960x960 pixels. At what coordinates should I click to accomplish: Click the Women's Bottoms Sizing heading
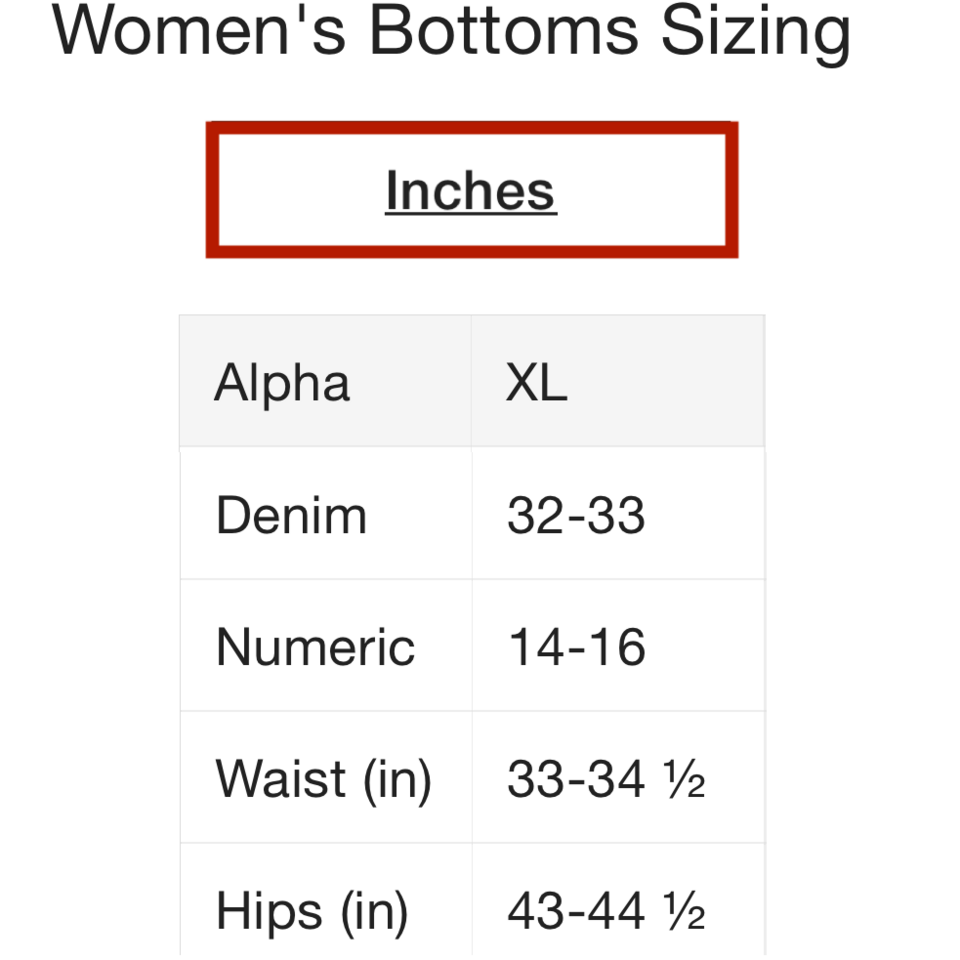coord(451,30)
